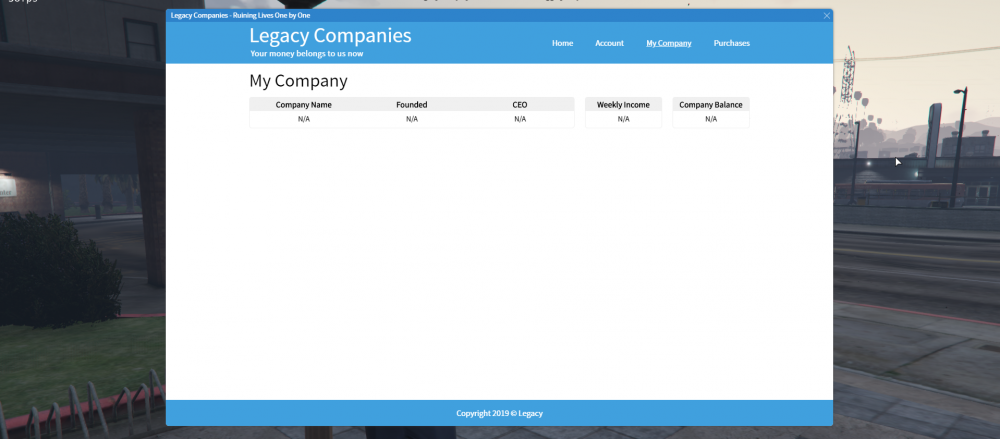The image size is (1000, 439).
Task: Select the My Company nav link
Action: click(x=668, y=43)
